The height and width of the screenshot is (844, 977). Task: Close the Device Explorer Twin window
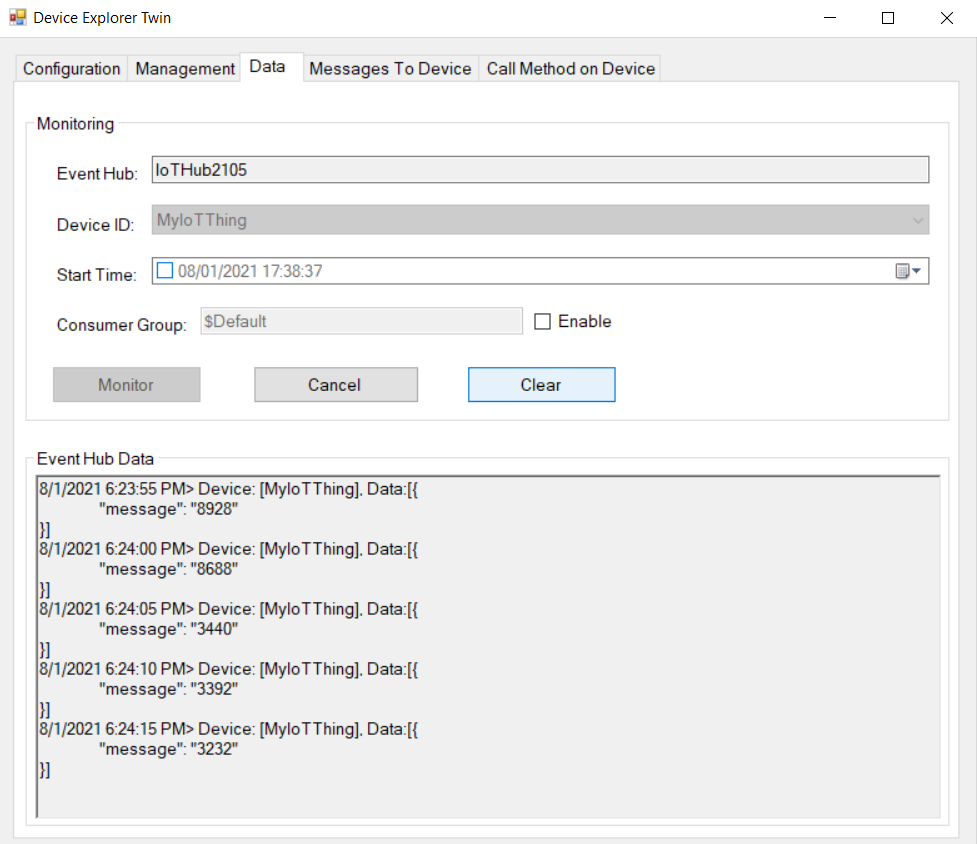[x=946, y=18]
